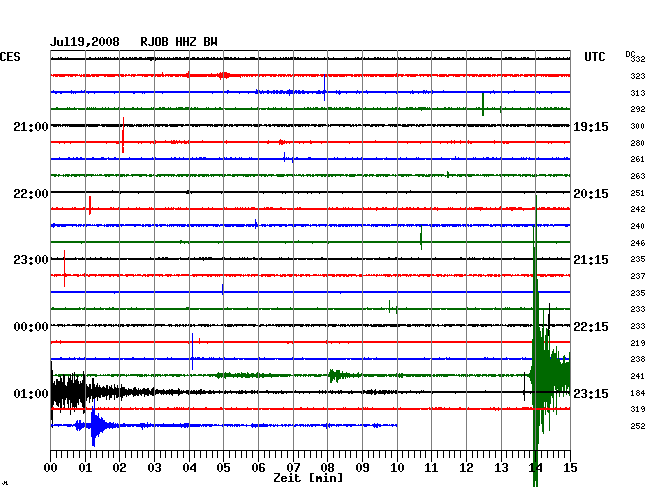The width and height of the screenshot is (650, 494).
Task: Select minute axis tick label 03
Action: pos(154,468)
